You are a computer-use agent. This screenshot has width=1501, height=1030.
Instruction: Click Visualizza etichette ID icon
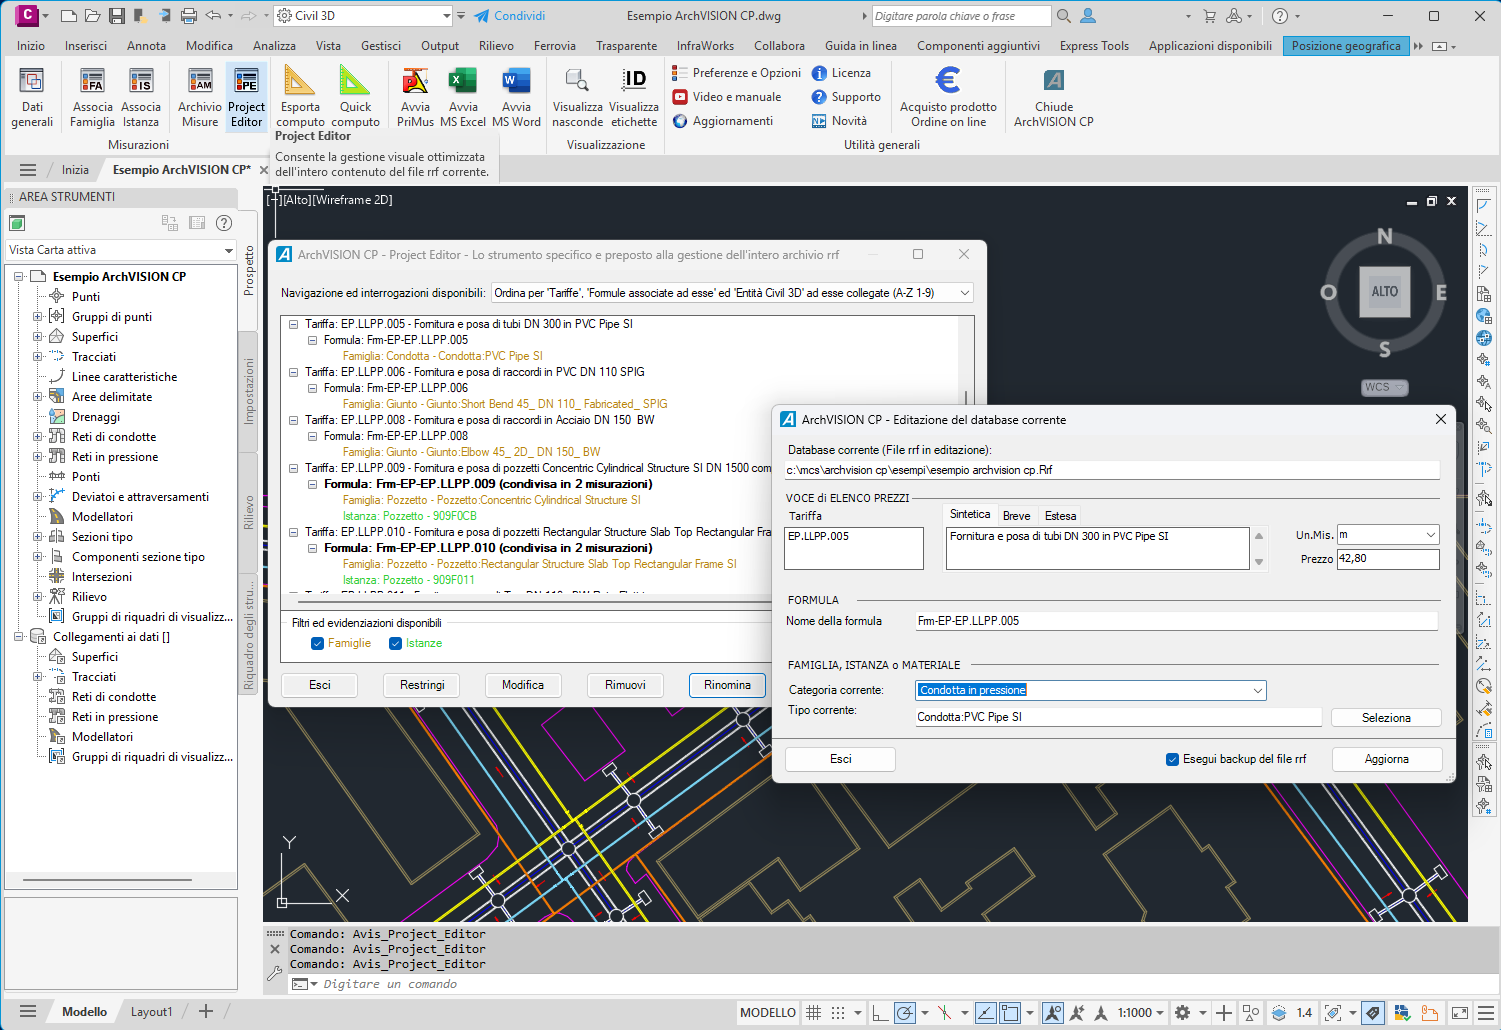pyautogui.click(x=634, y=97)
